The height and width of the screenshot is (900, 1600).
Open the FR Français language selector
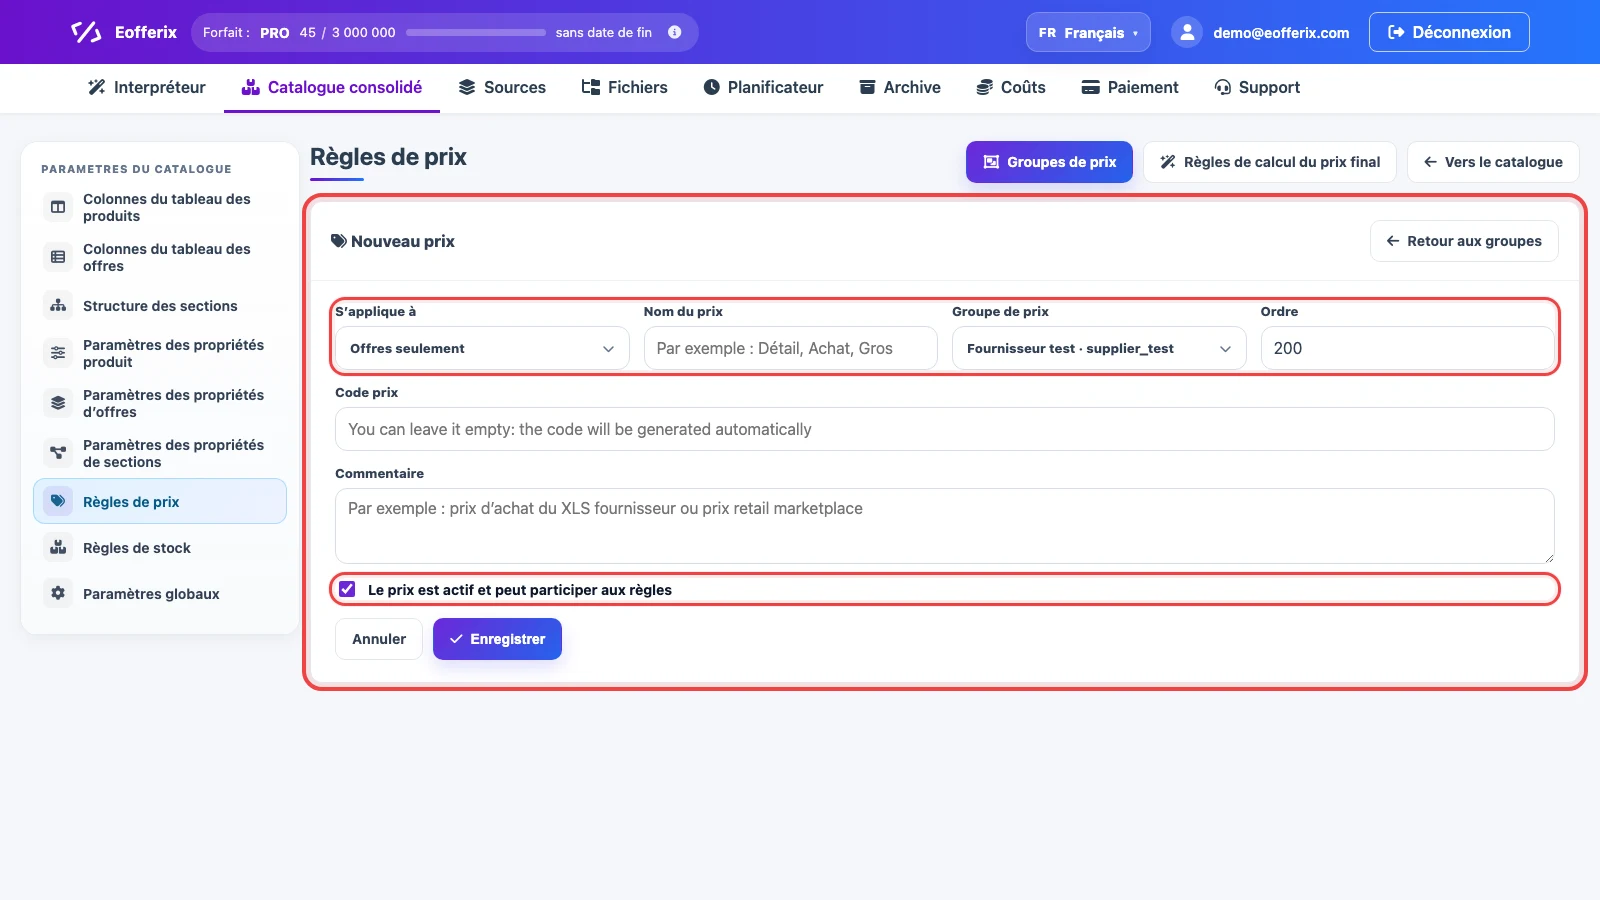point(1088,32)
